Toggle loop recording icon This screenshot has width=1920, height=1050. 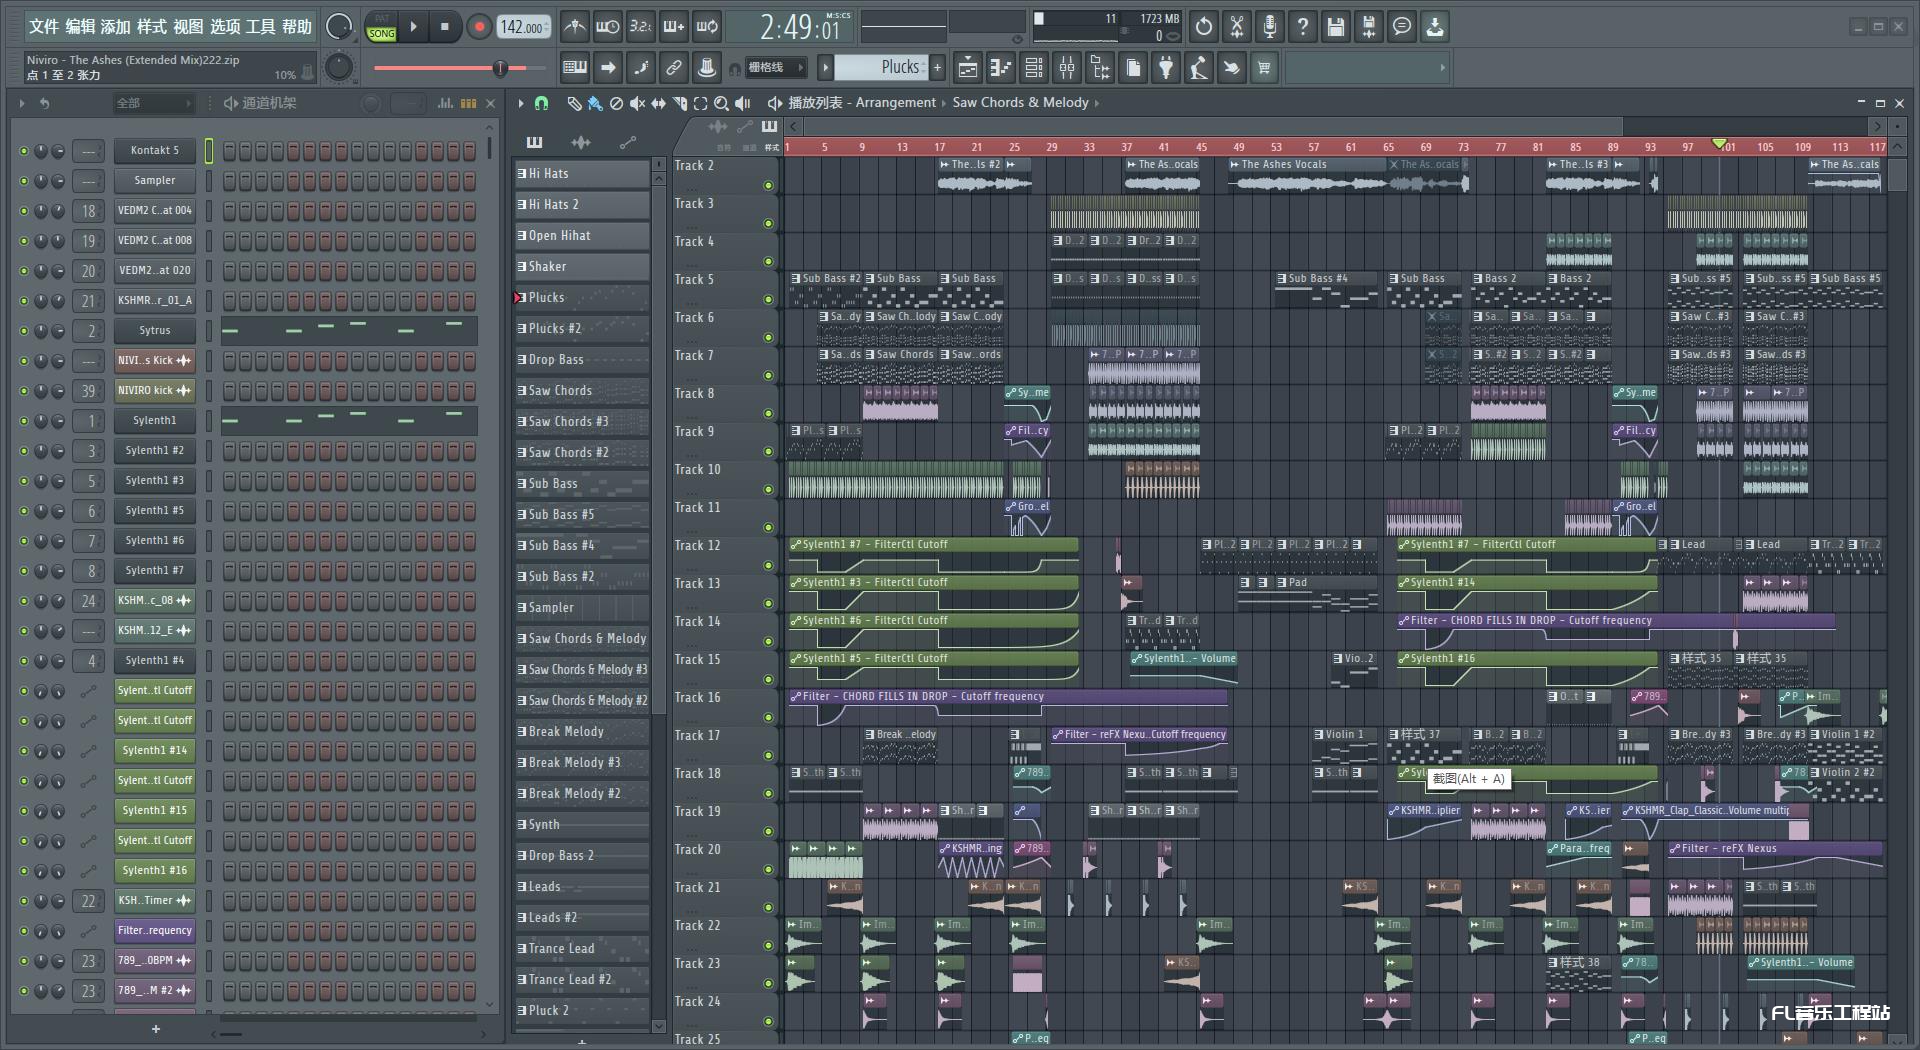(707, 27)
